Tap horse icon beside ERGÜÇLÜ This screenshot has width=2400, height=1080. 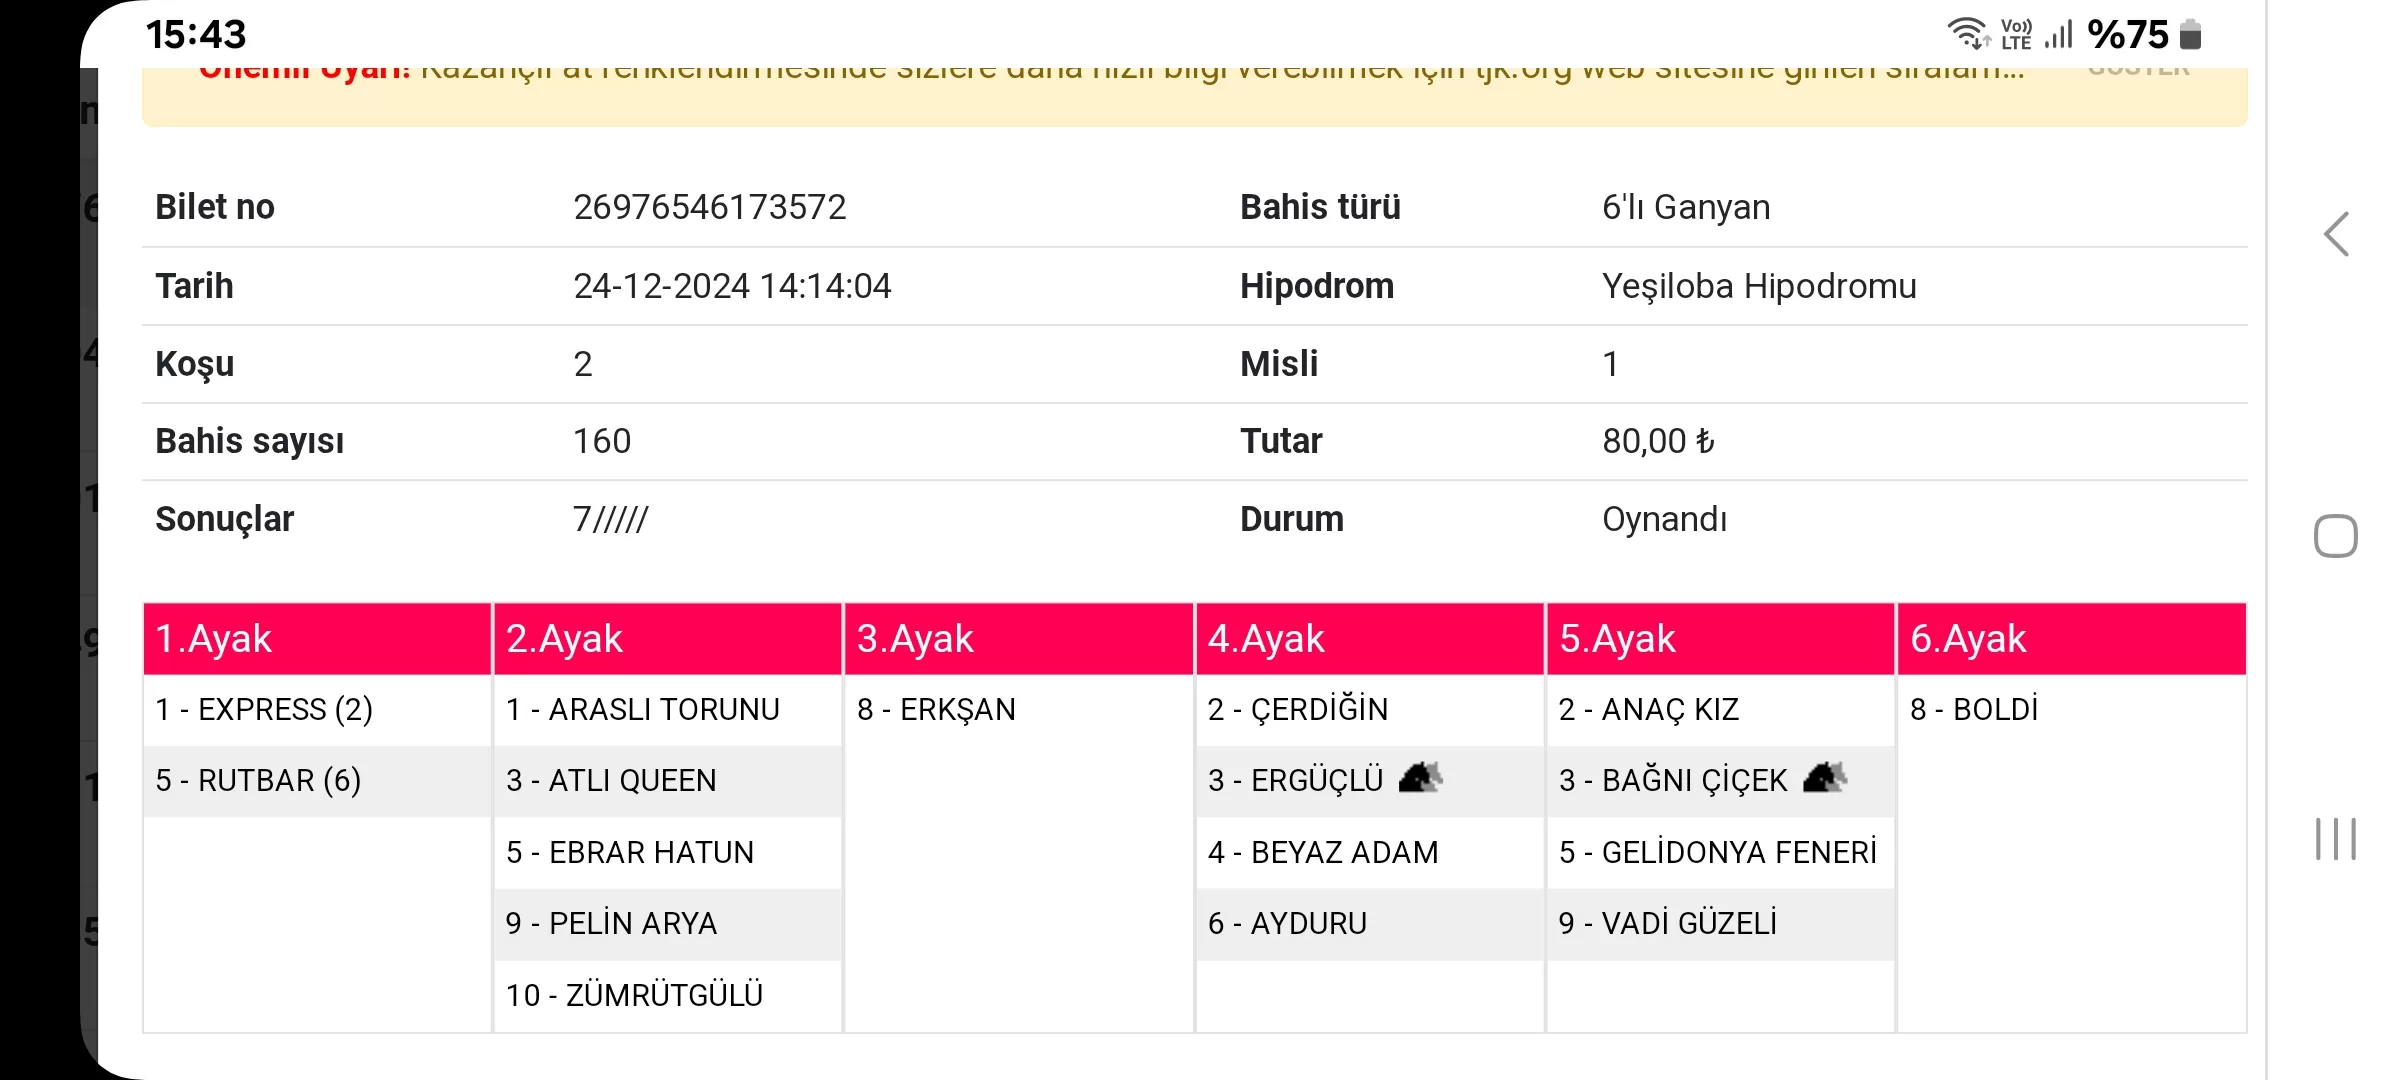[x=1420, y=778]
